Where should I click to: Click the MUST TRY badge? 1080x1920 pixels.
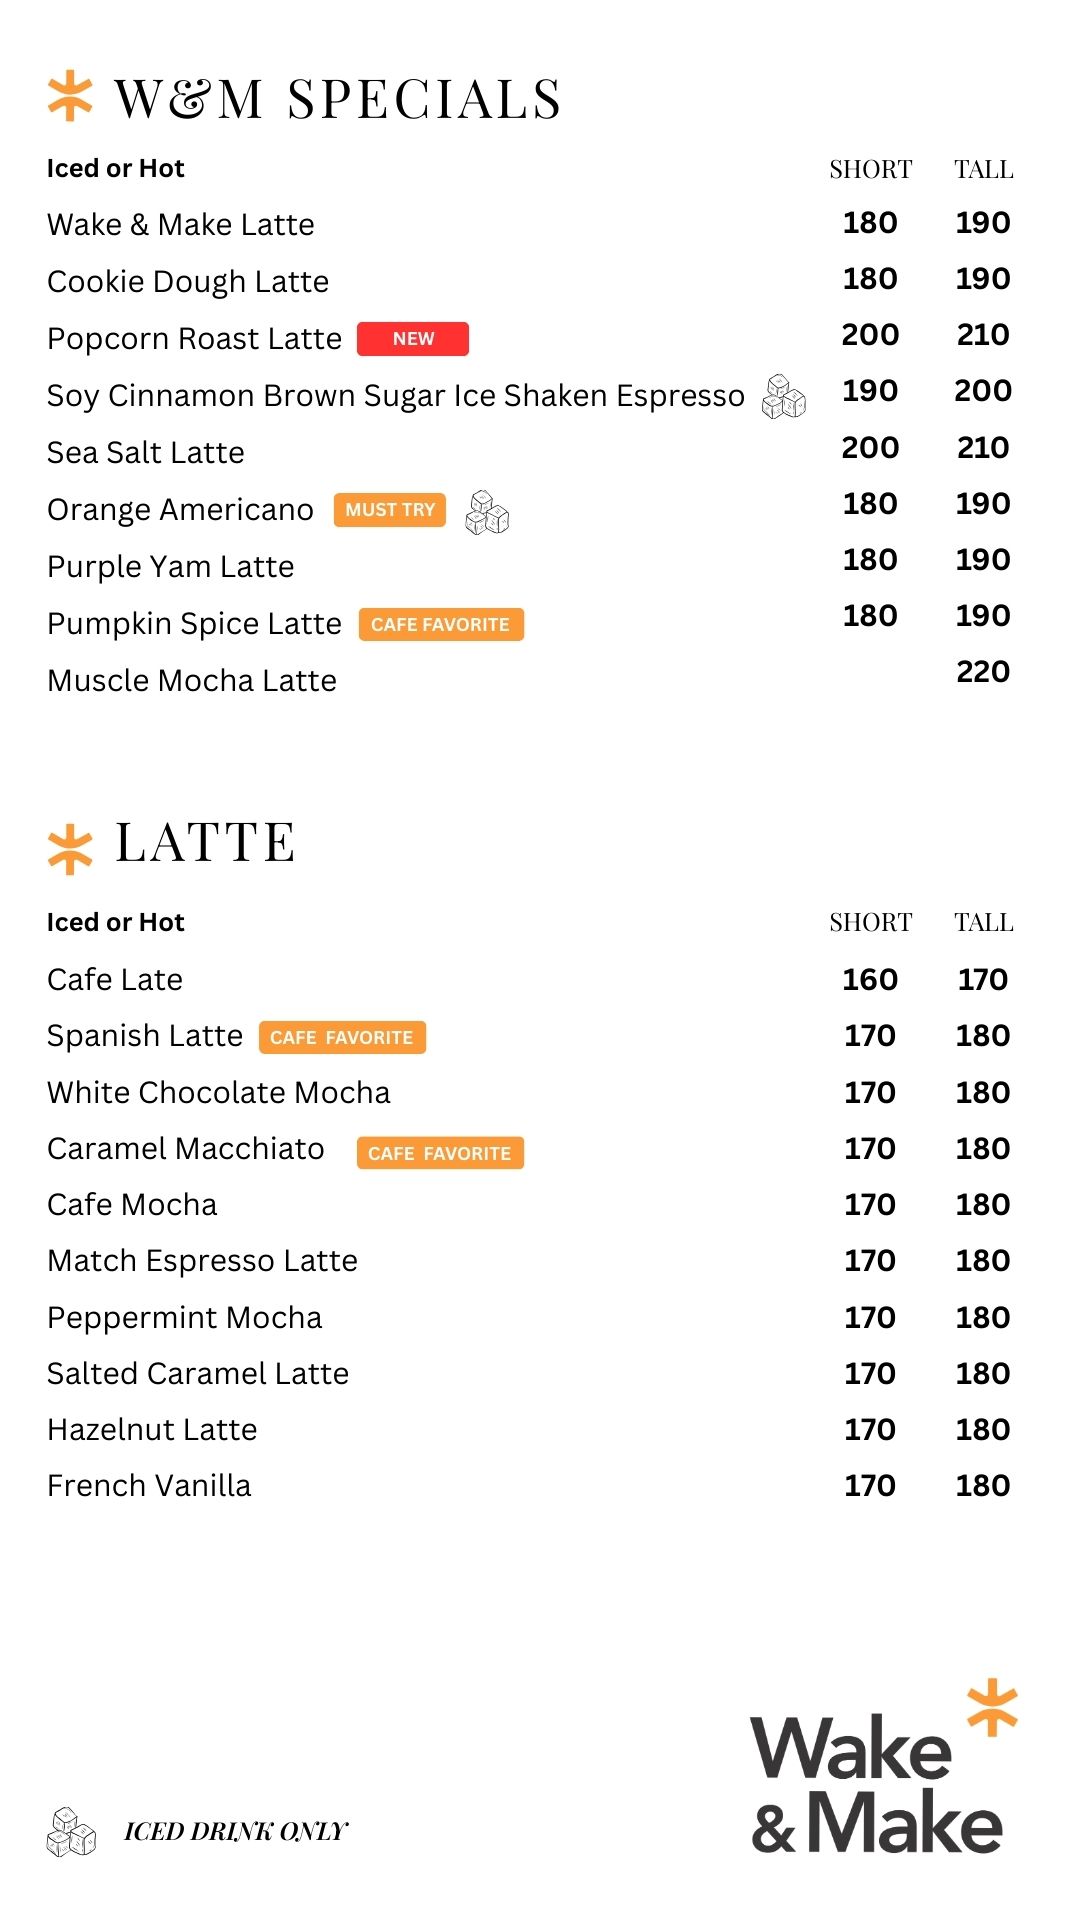(x=390, y=510)
